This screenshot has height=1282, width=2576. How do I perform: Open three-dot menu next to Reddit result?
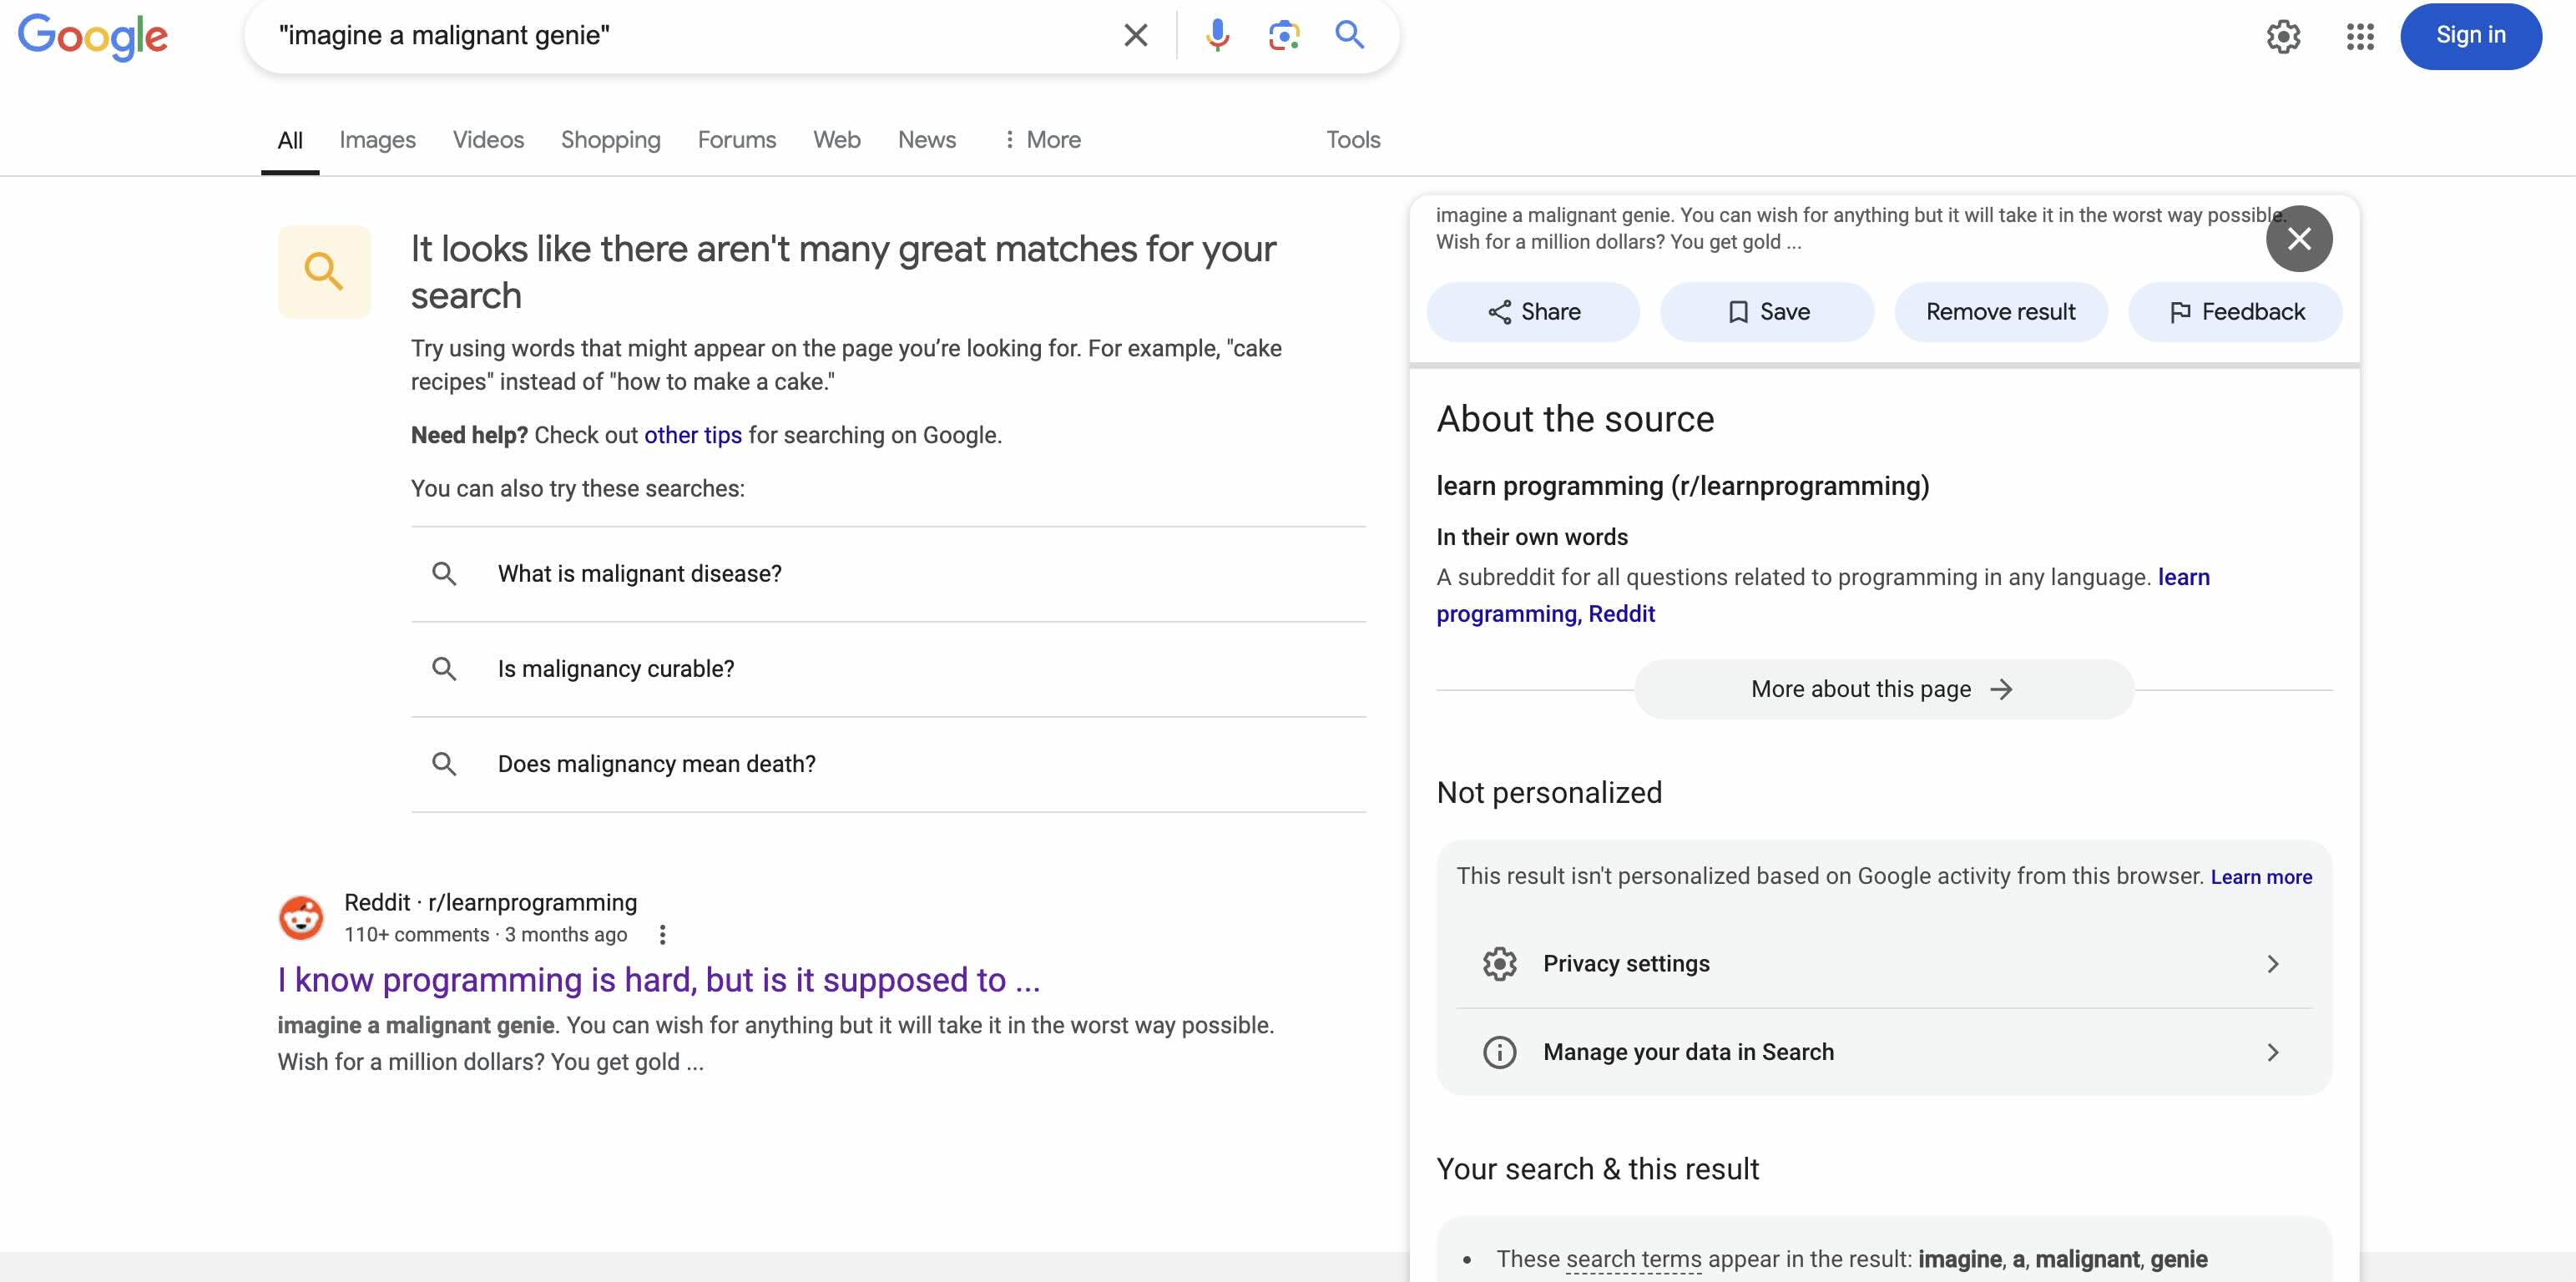(x=662, y=935)
